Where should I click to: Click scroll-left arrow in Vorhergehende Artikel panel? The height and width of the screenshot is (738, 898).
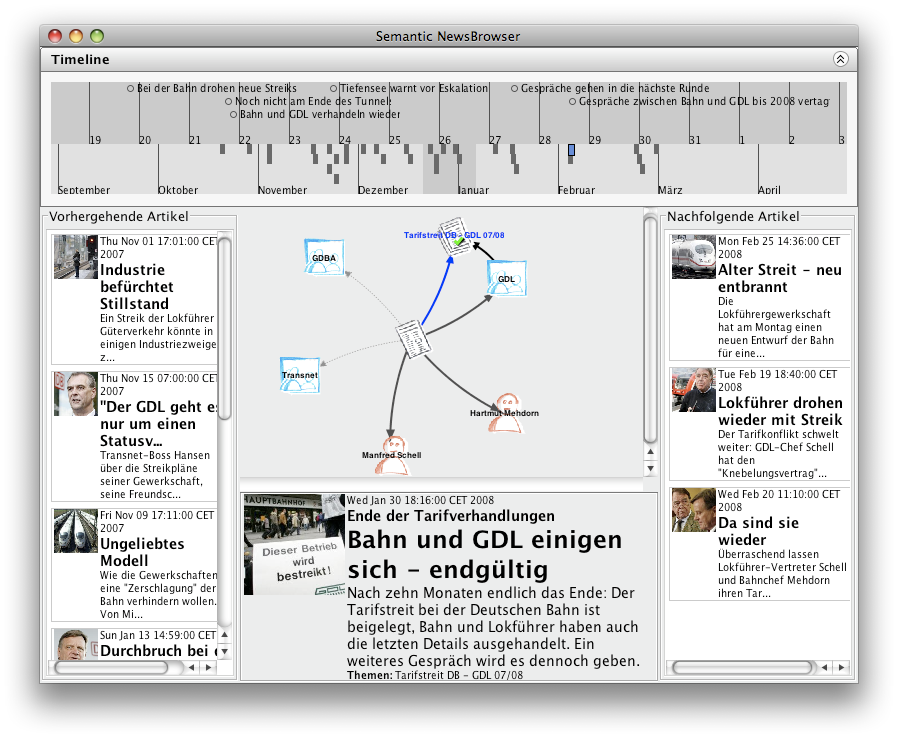(191, 667)
